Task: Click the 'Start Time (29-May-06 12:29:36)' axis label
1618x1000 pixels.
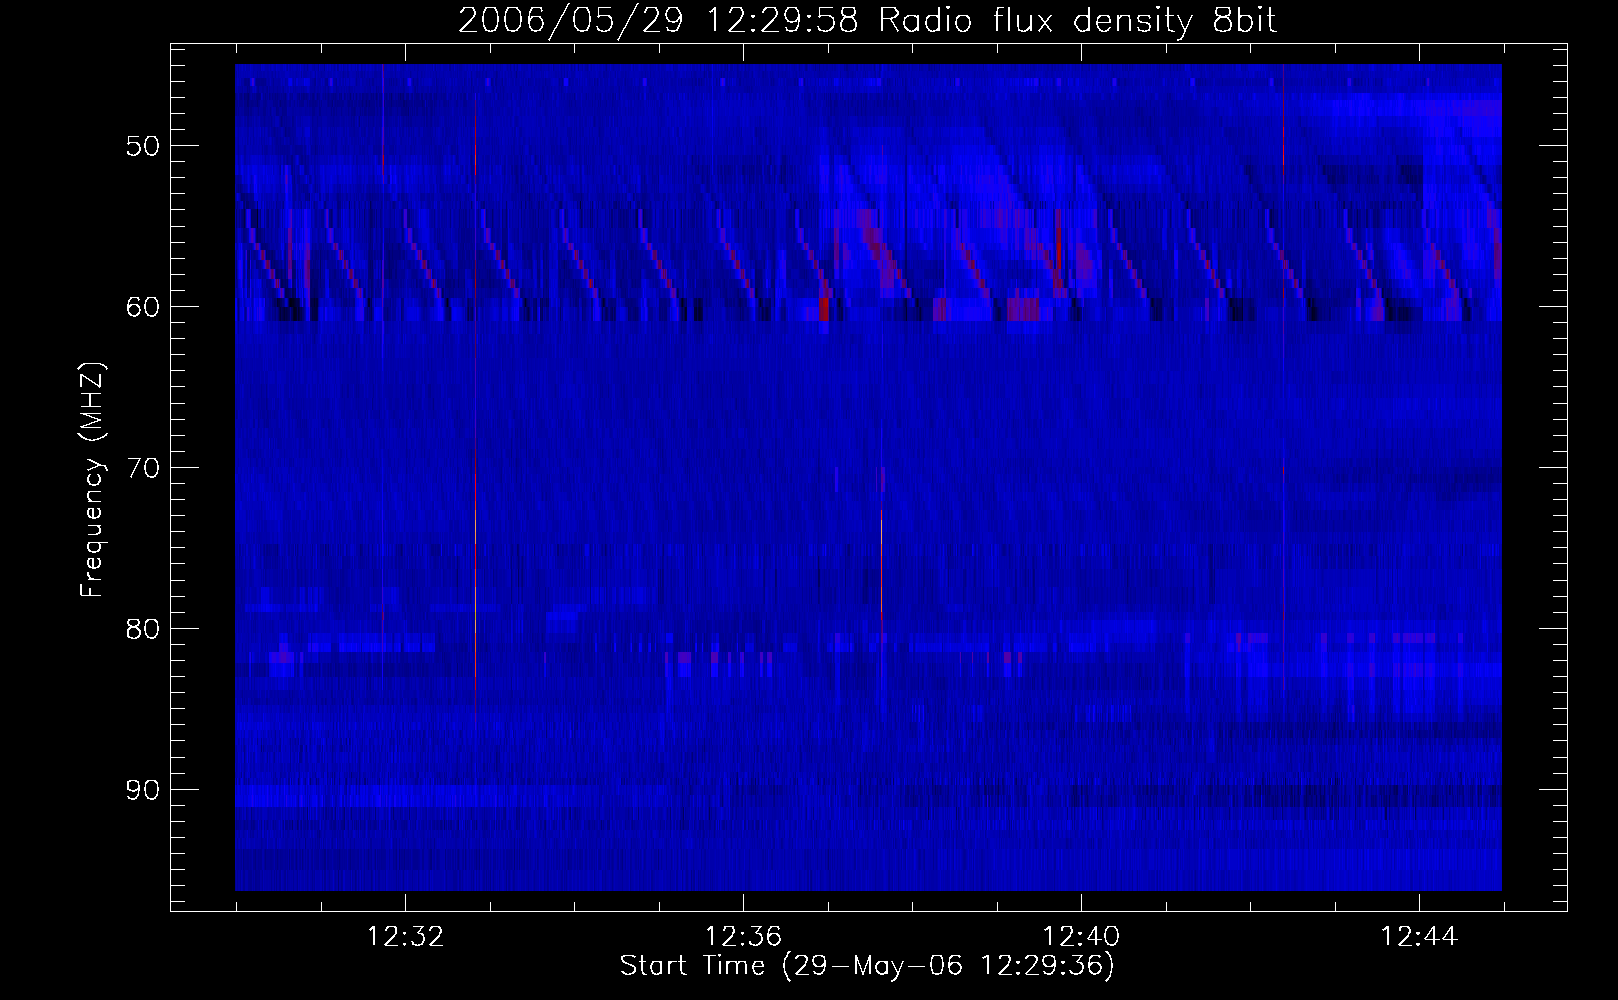Action: 867,966
